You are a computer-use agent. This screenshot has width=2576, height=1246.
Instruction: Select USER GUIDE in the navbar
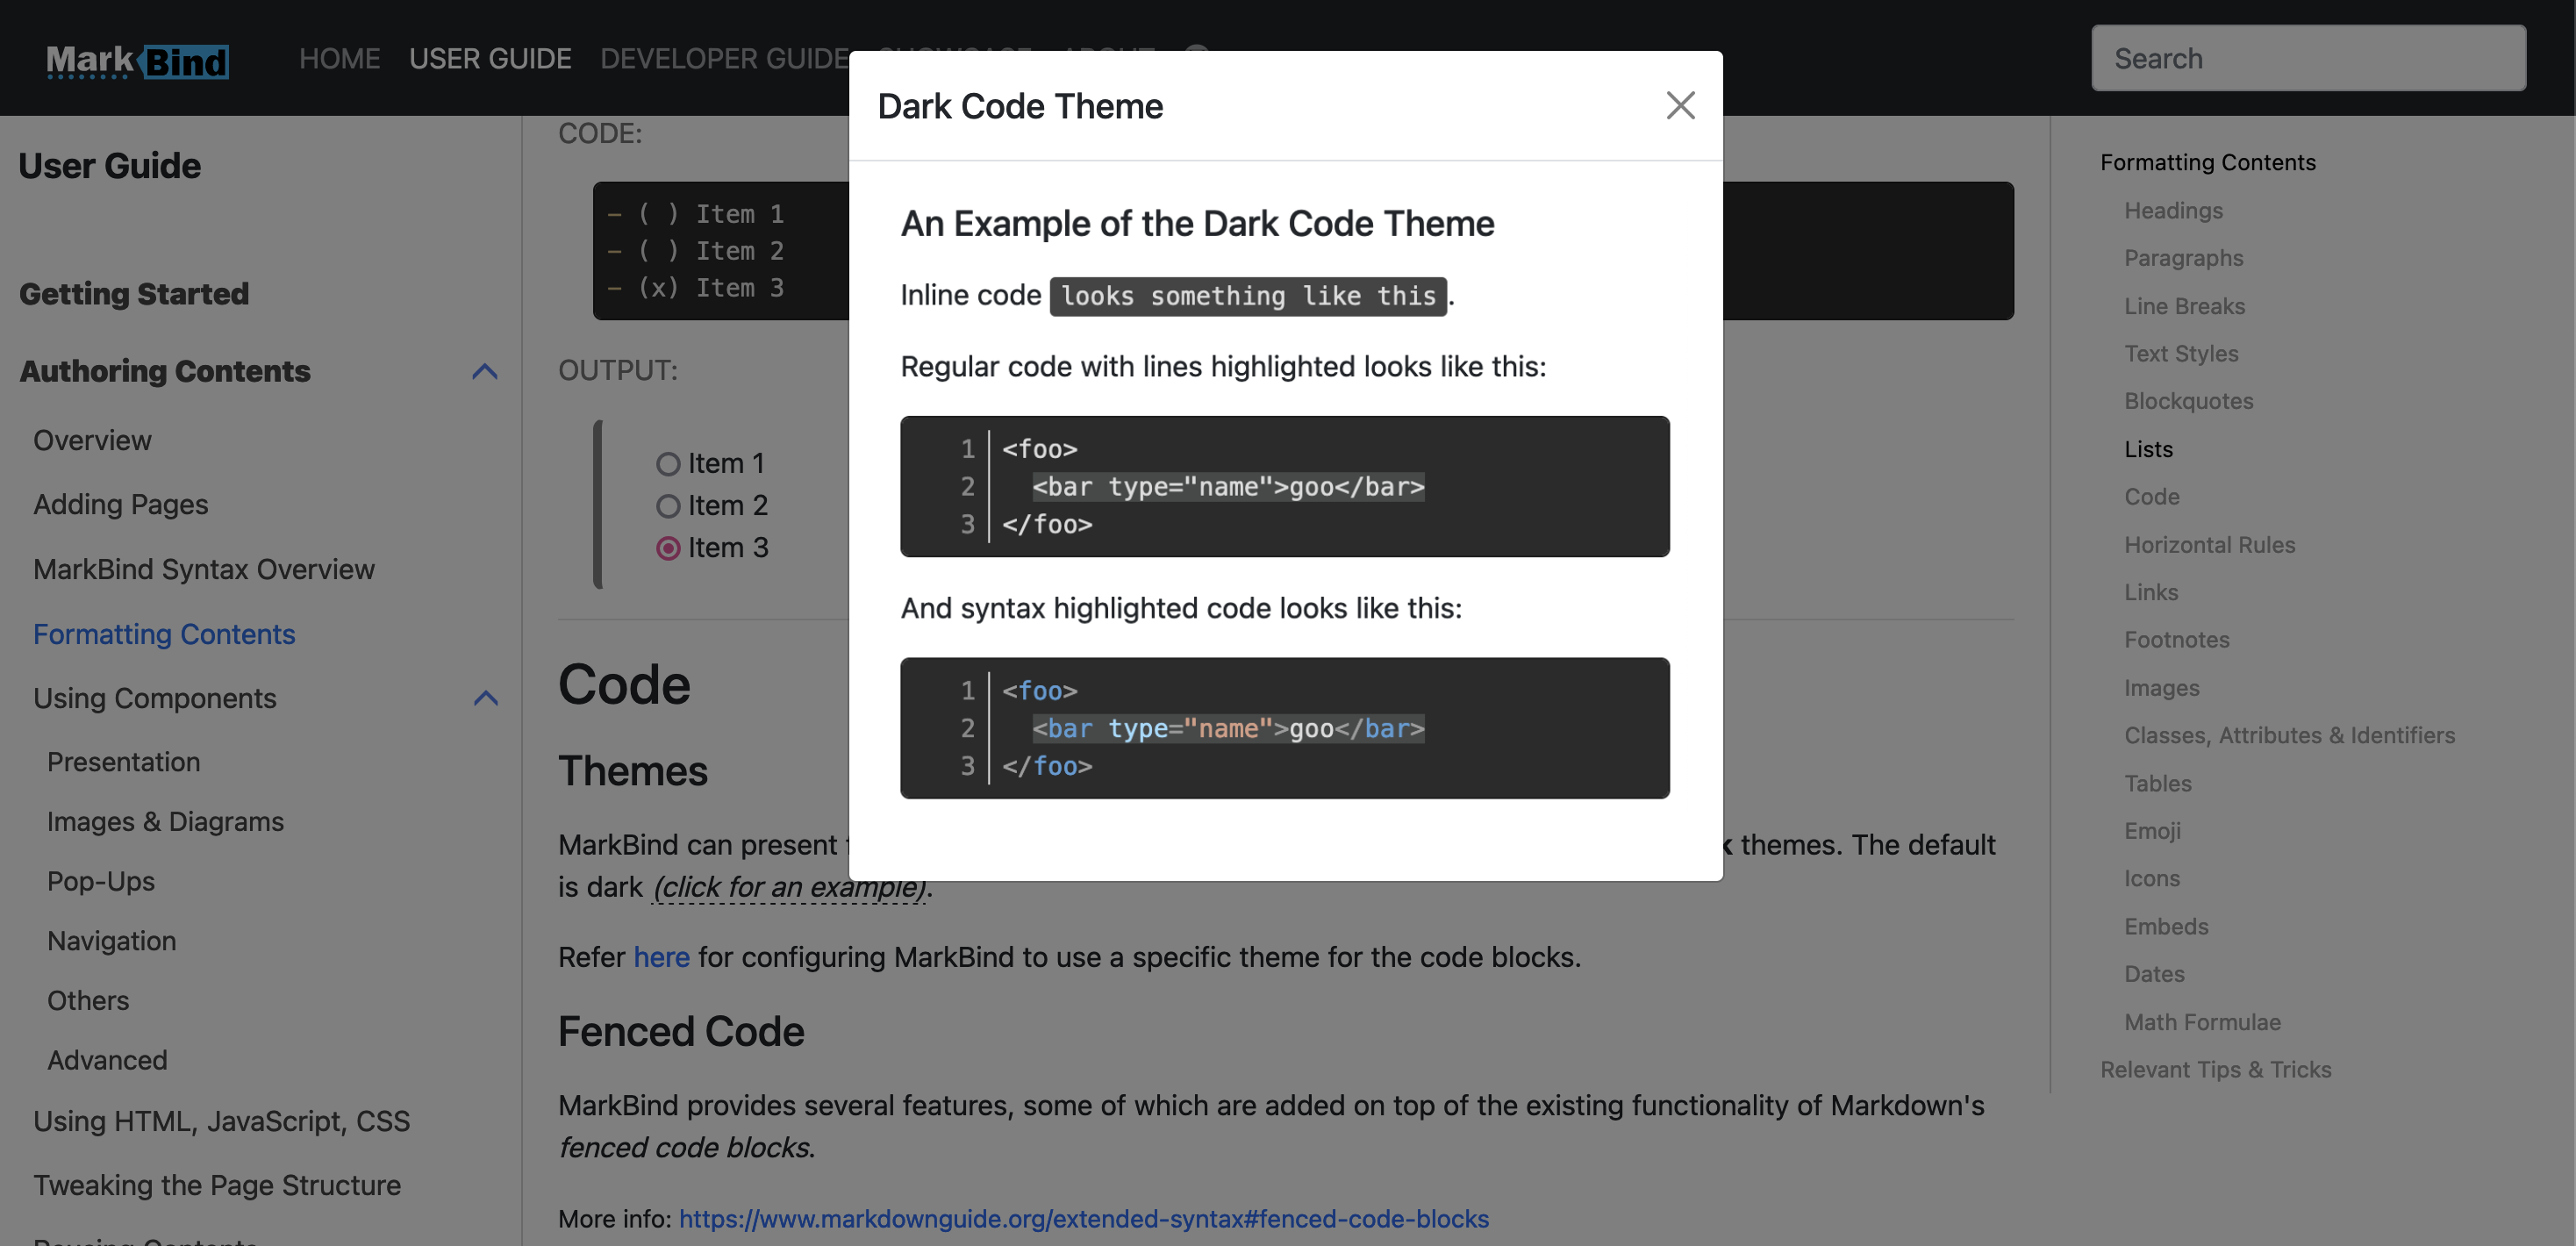click(x=490, y=58)
